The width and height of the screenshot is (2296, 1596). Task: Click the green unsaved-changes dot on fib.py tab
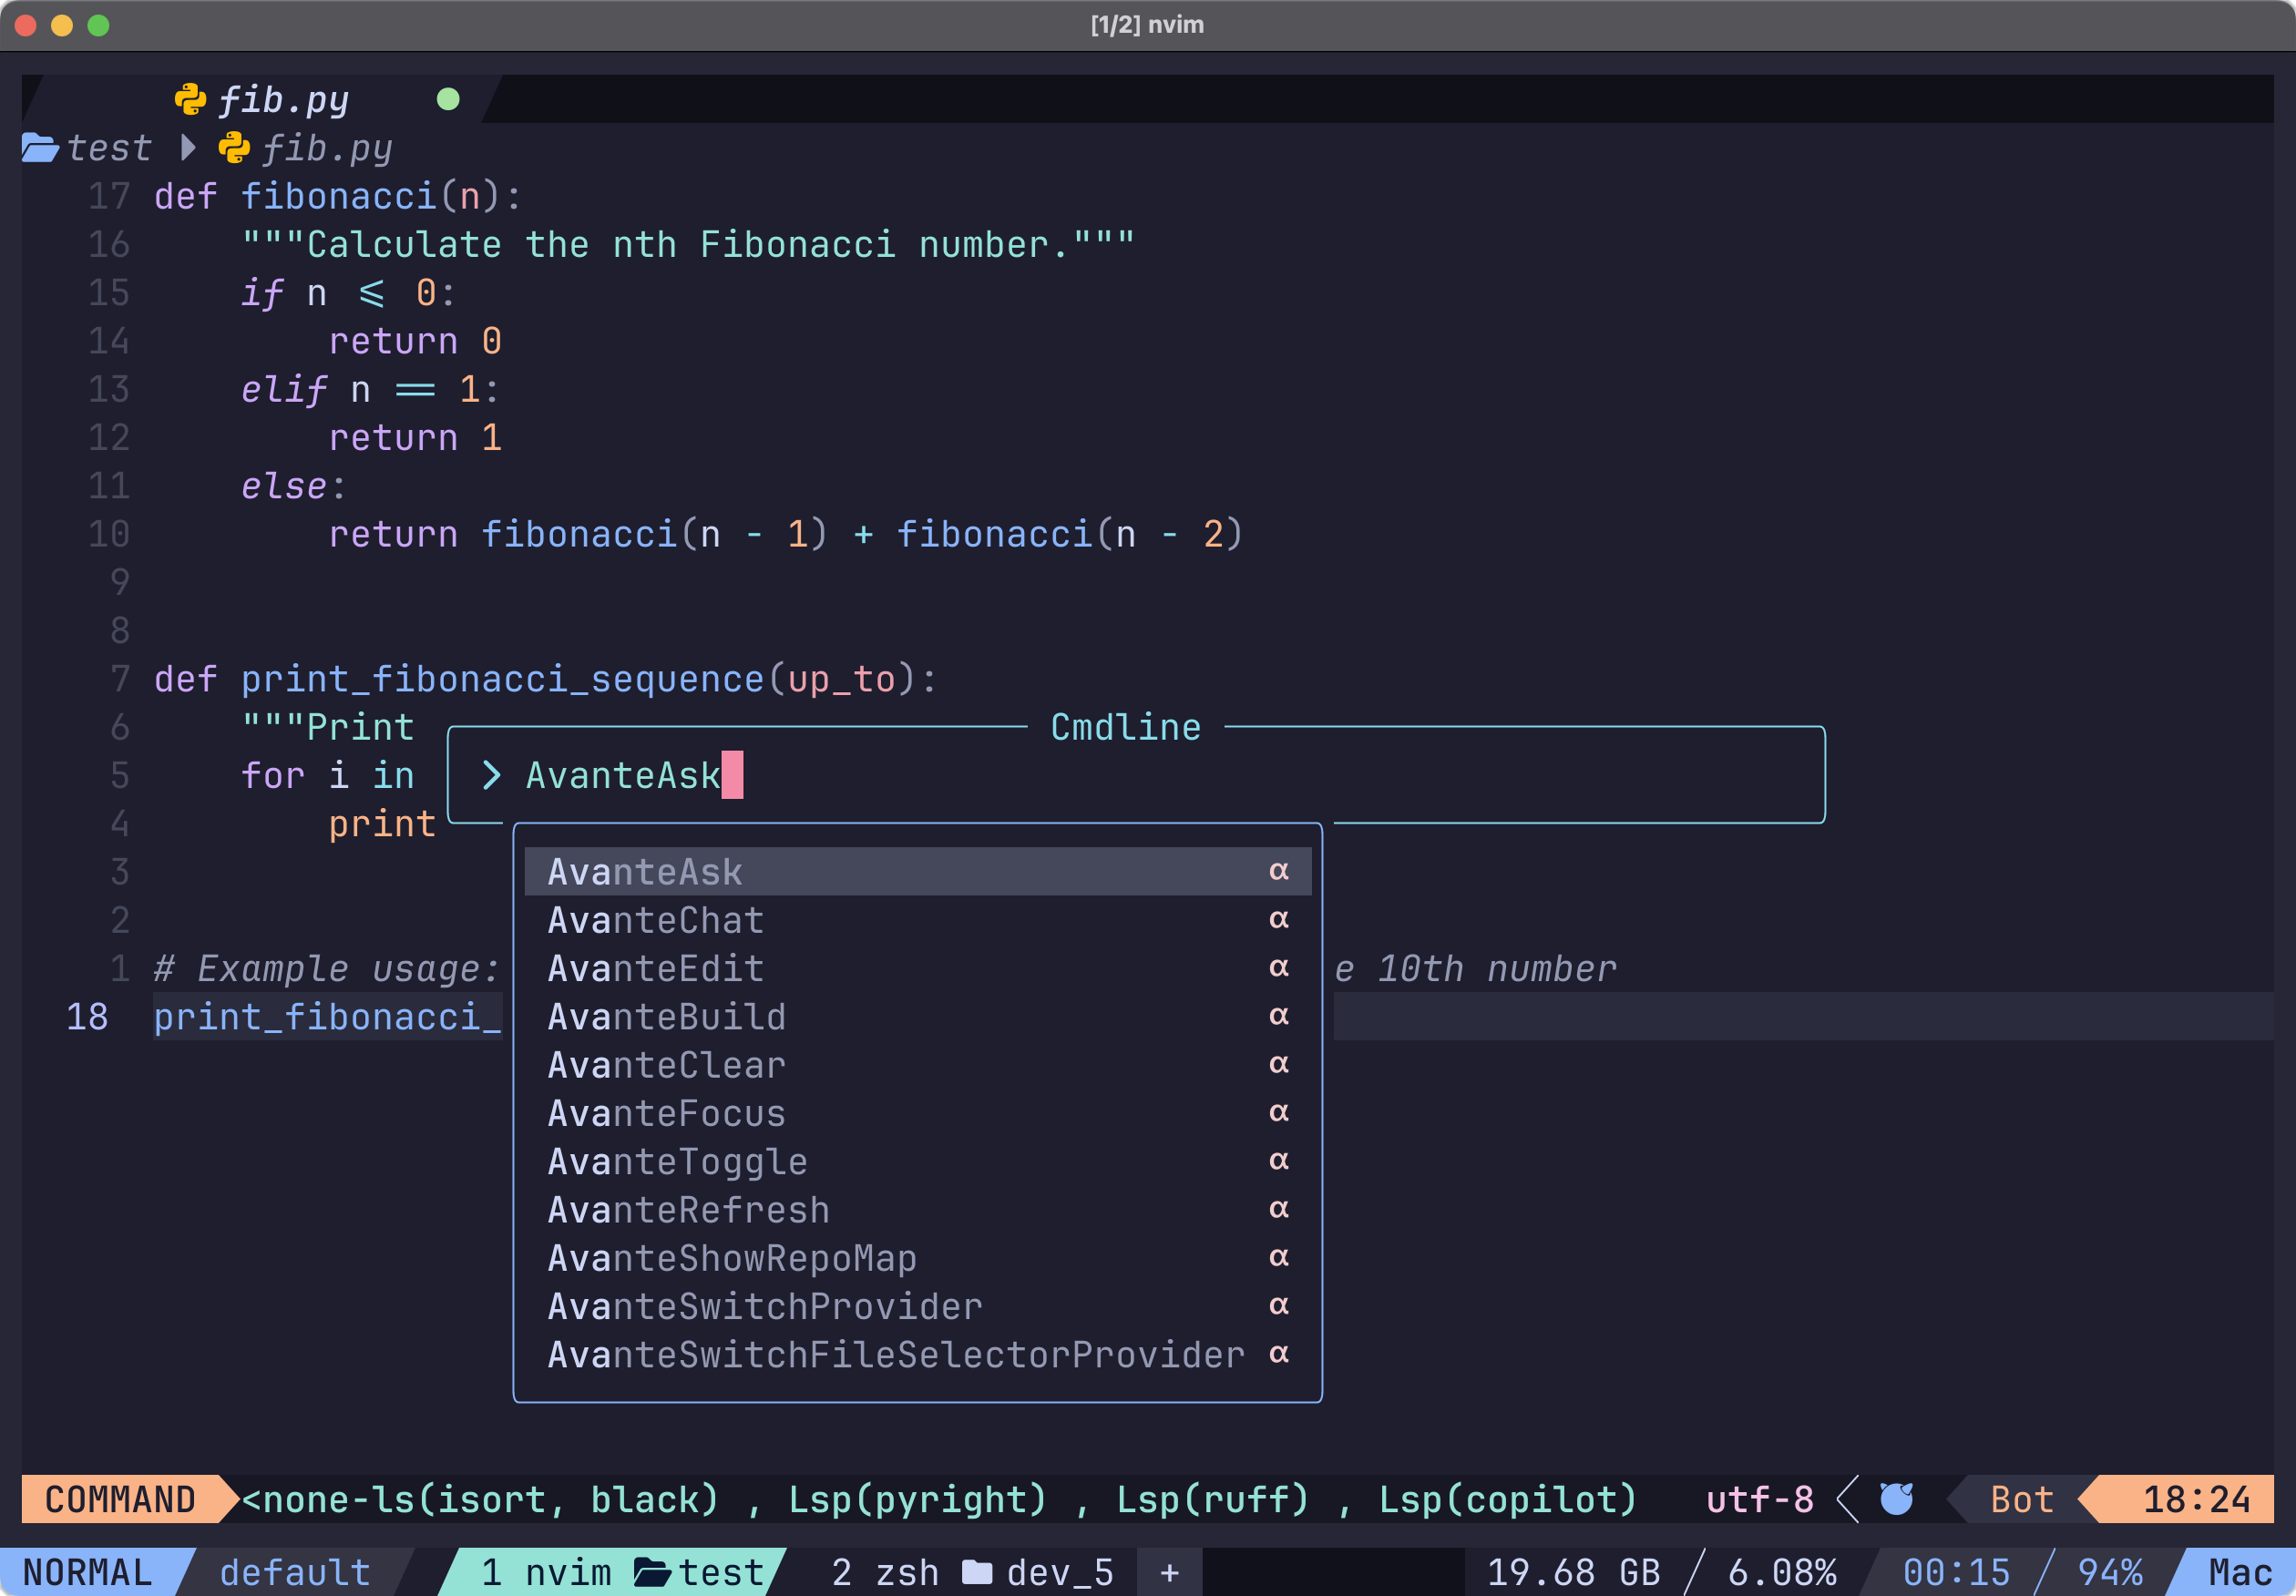[448, 99]
